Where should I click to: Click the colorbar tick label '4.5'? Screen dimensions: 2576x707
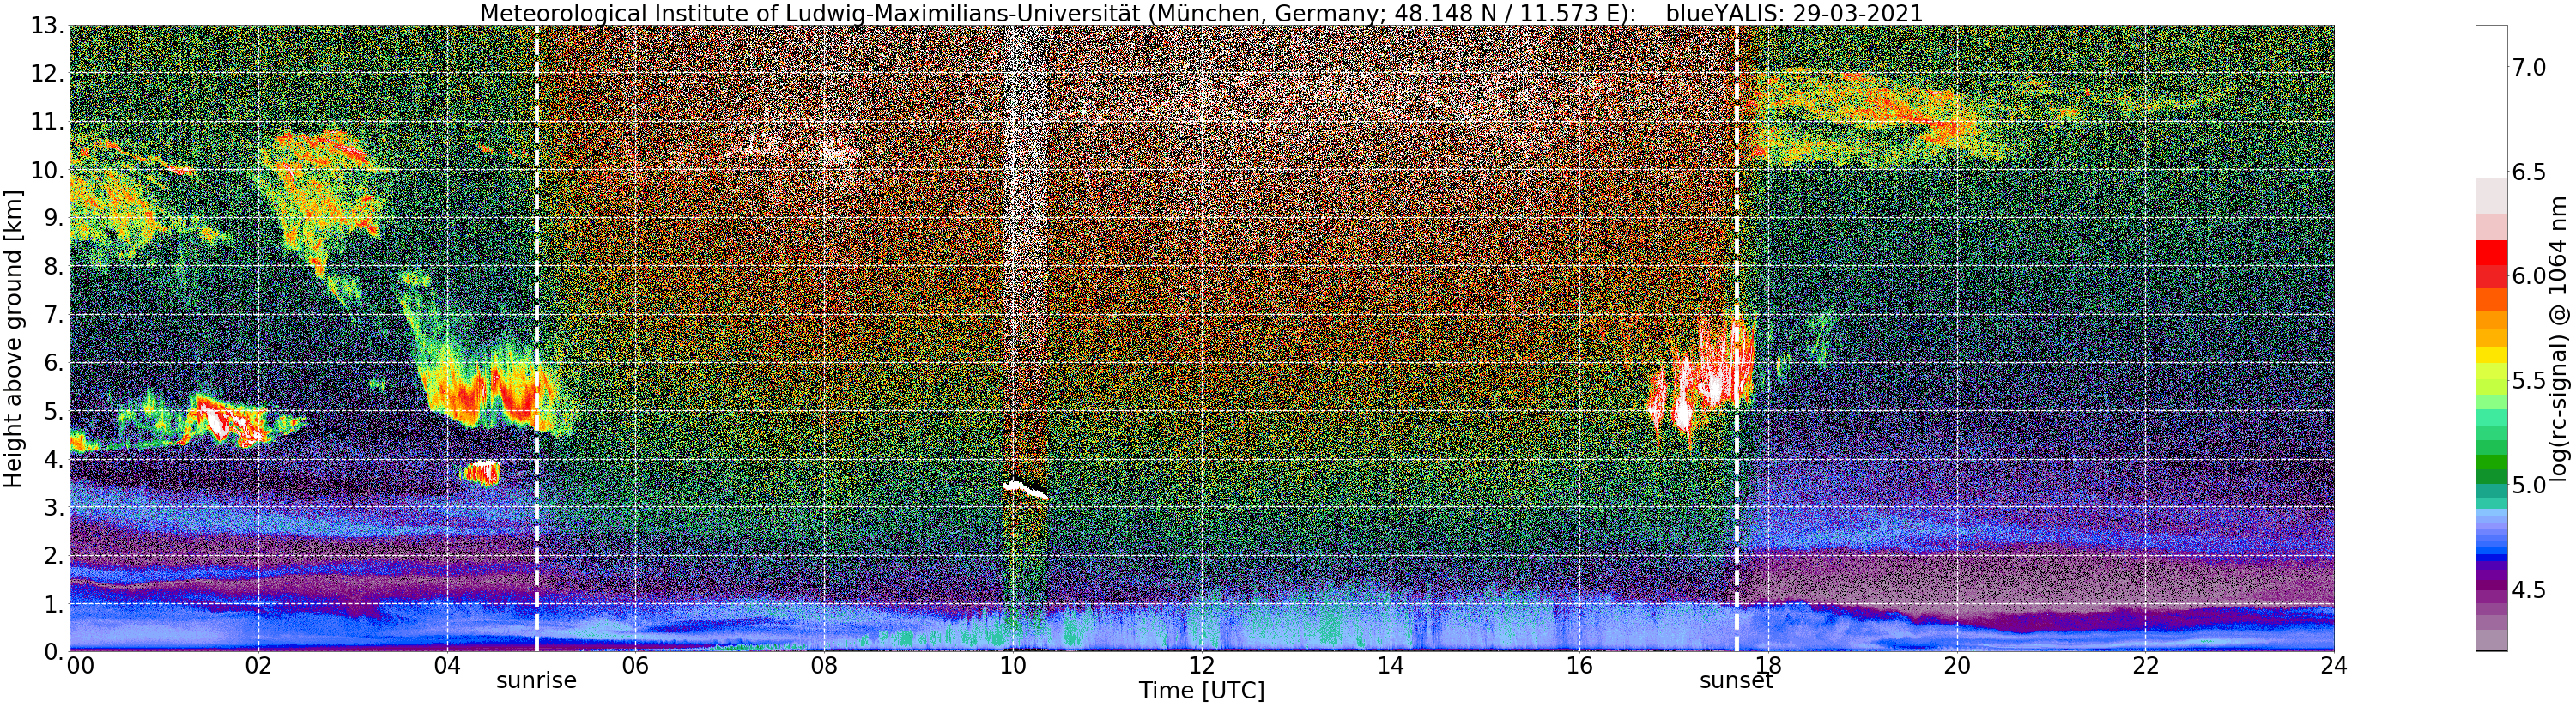coord(2530,590)
